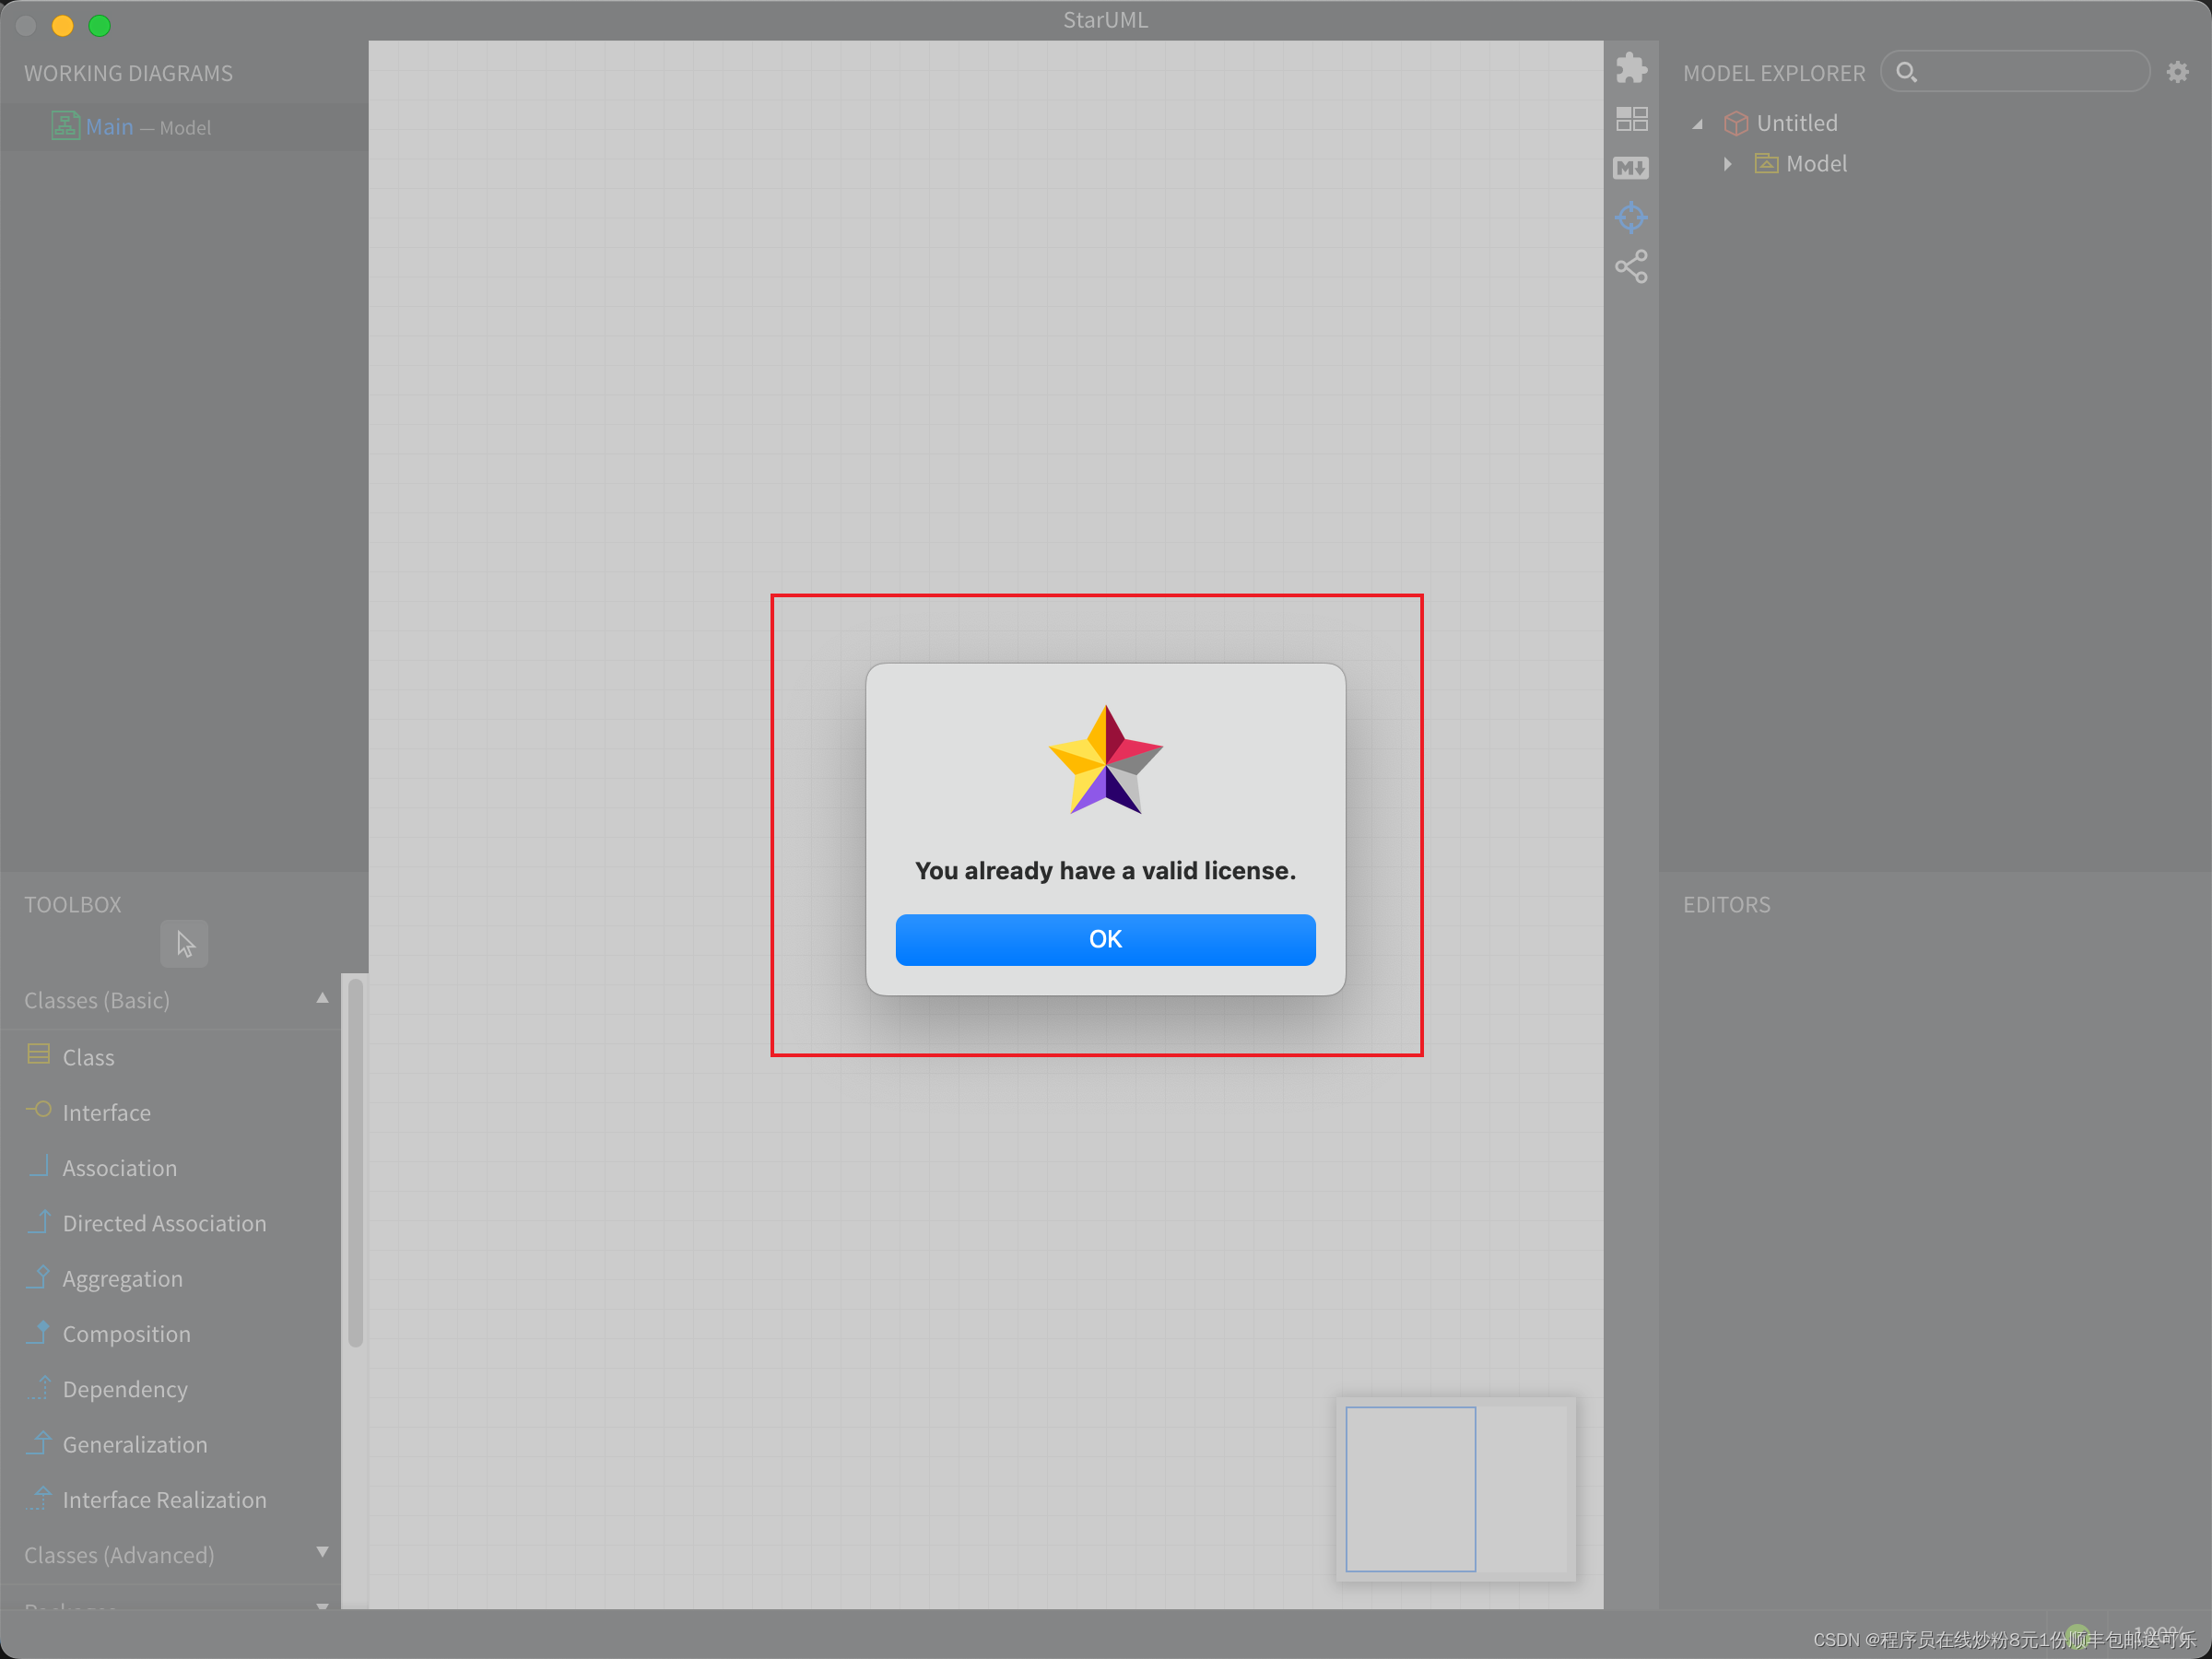Click the EDITORS panel label
The height and width of the screenshot is (1659, 2212).
[1724, 902]
